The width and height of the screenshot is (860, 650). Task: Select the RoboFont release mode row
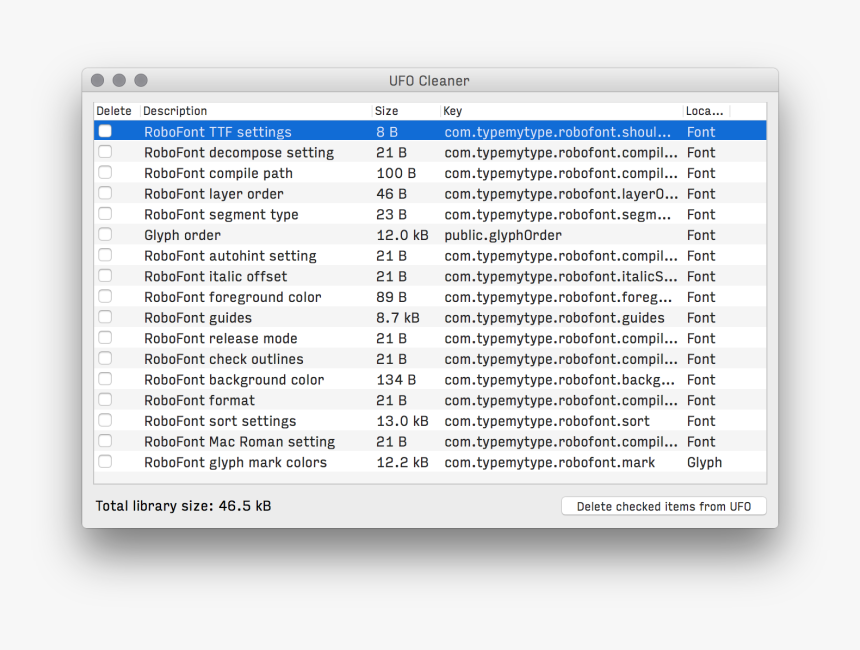tap(430, 338)
